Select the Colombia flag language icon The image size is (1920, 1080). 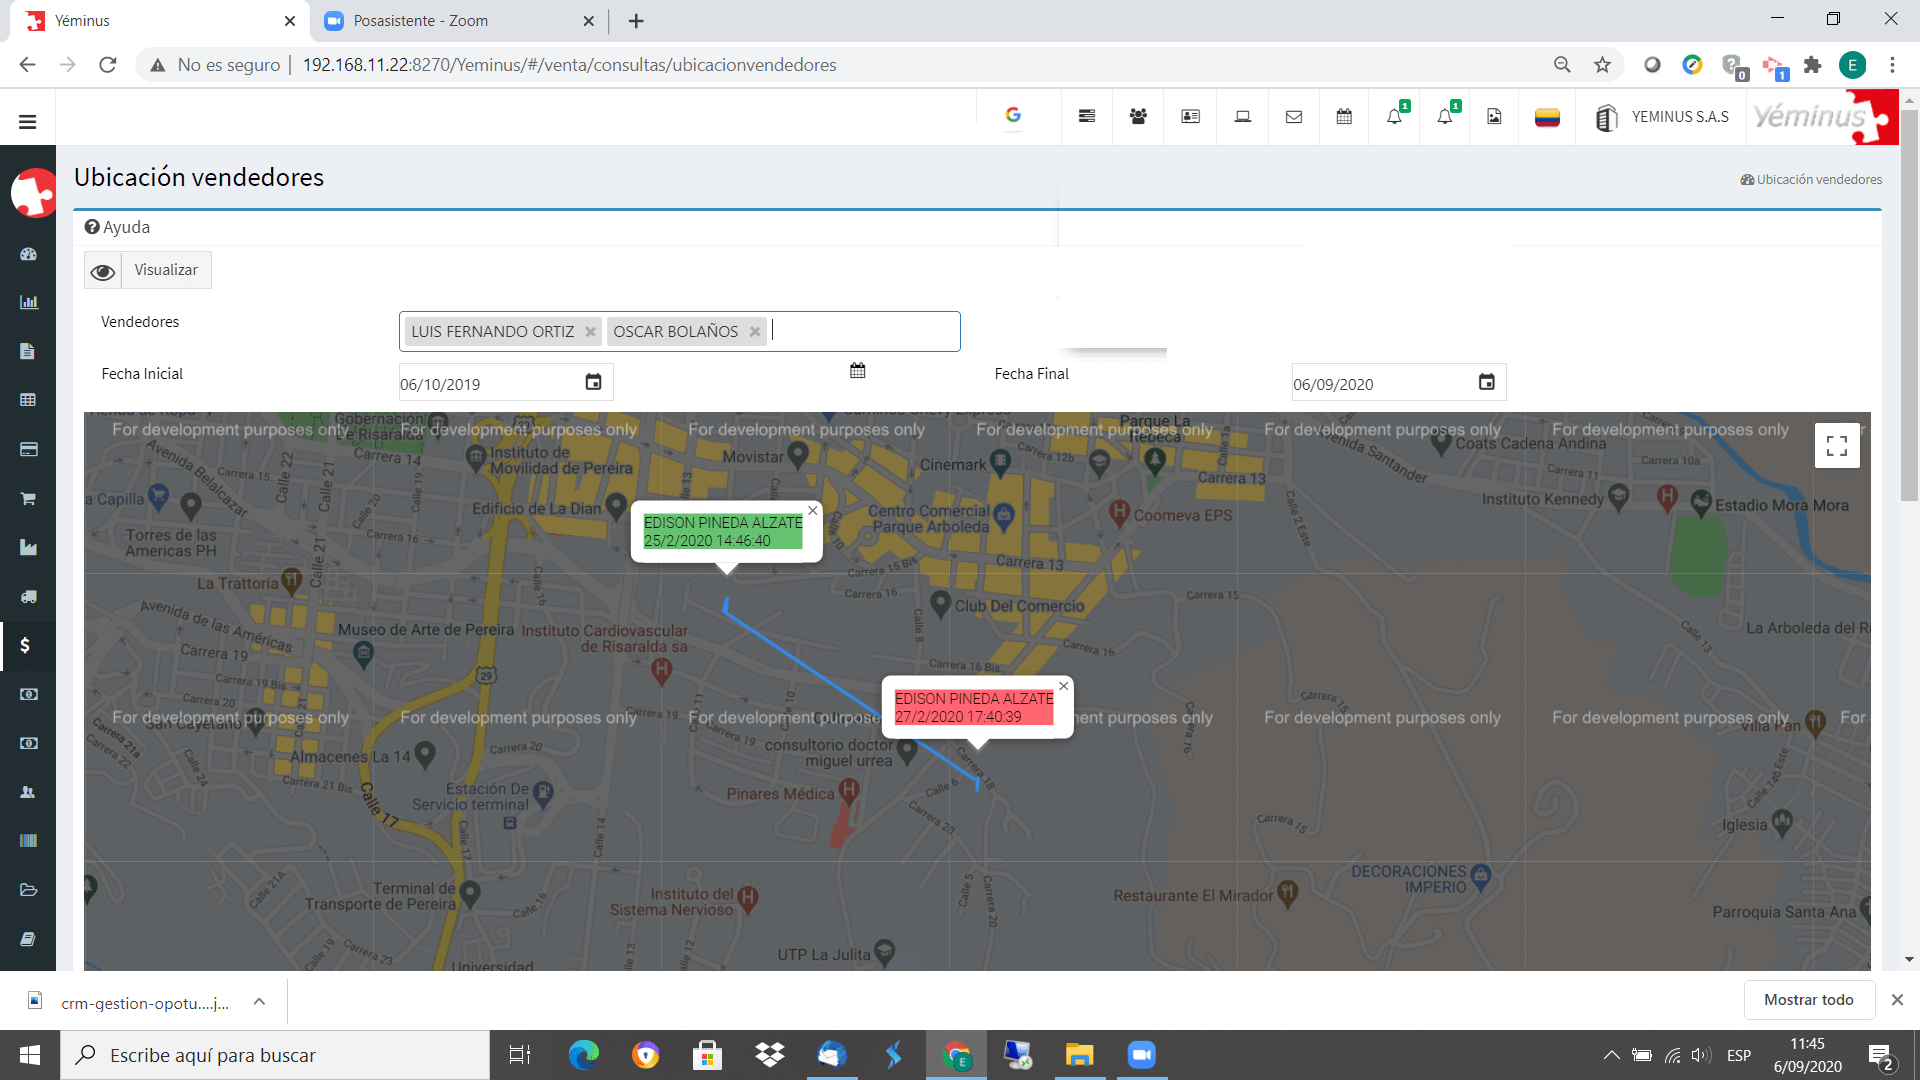coord(1547,117)
